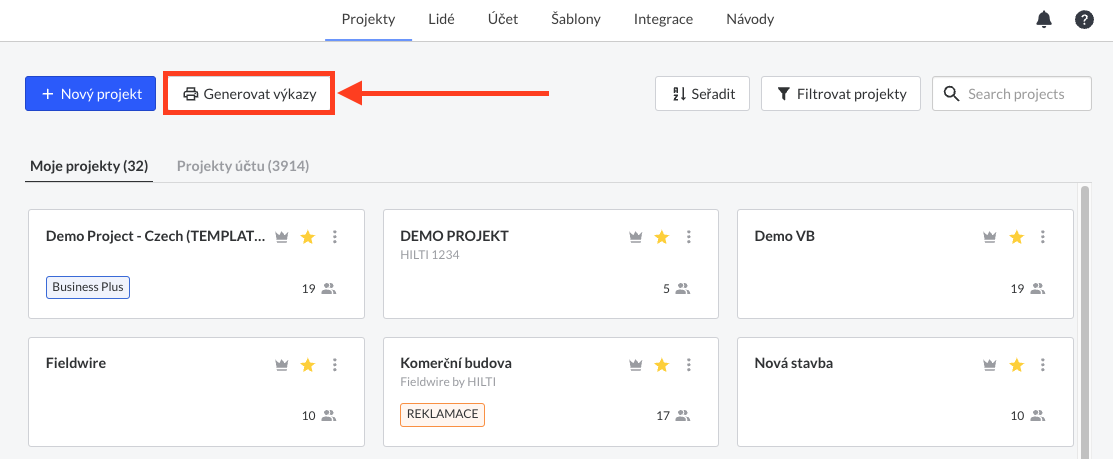Image resolution: width=1113 pixels, height=459 pixels.
Task: Click the search magnifier icon
Action: [x=951, y=94]
